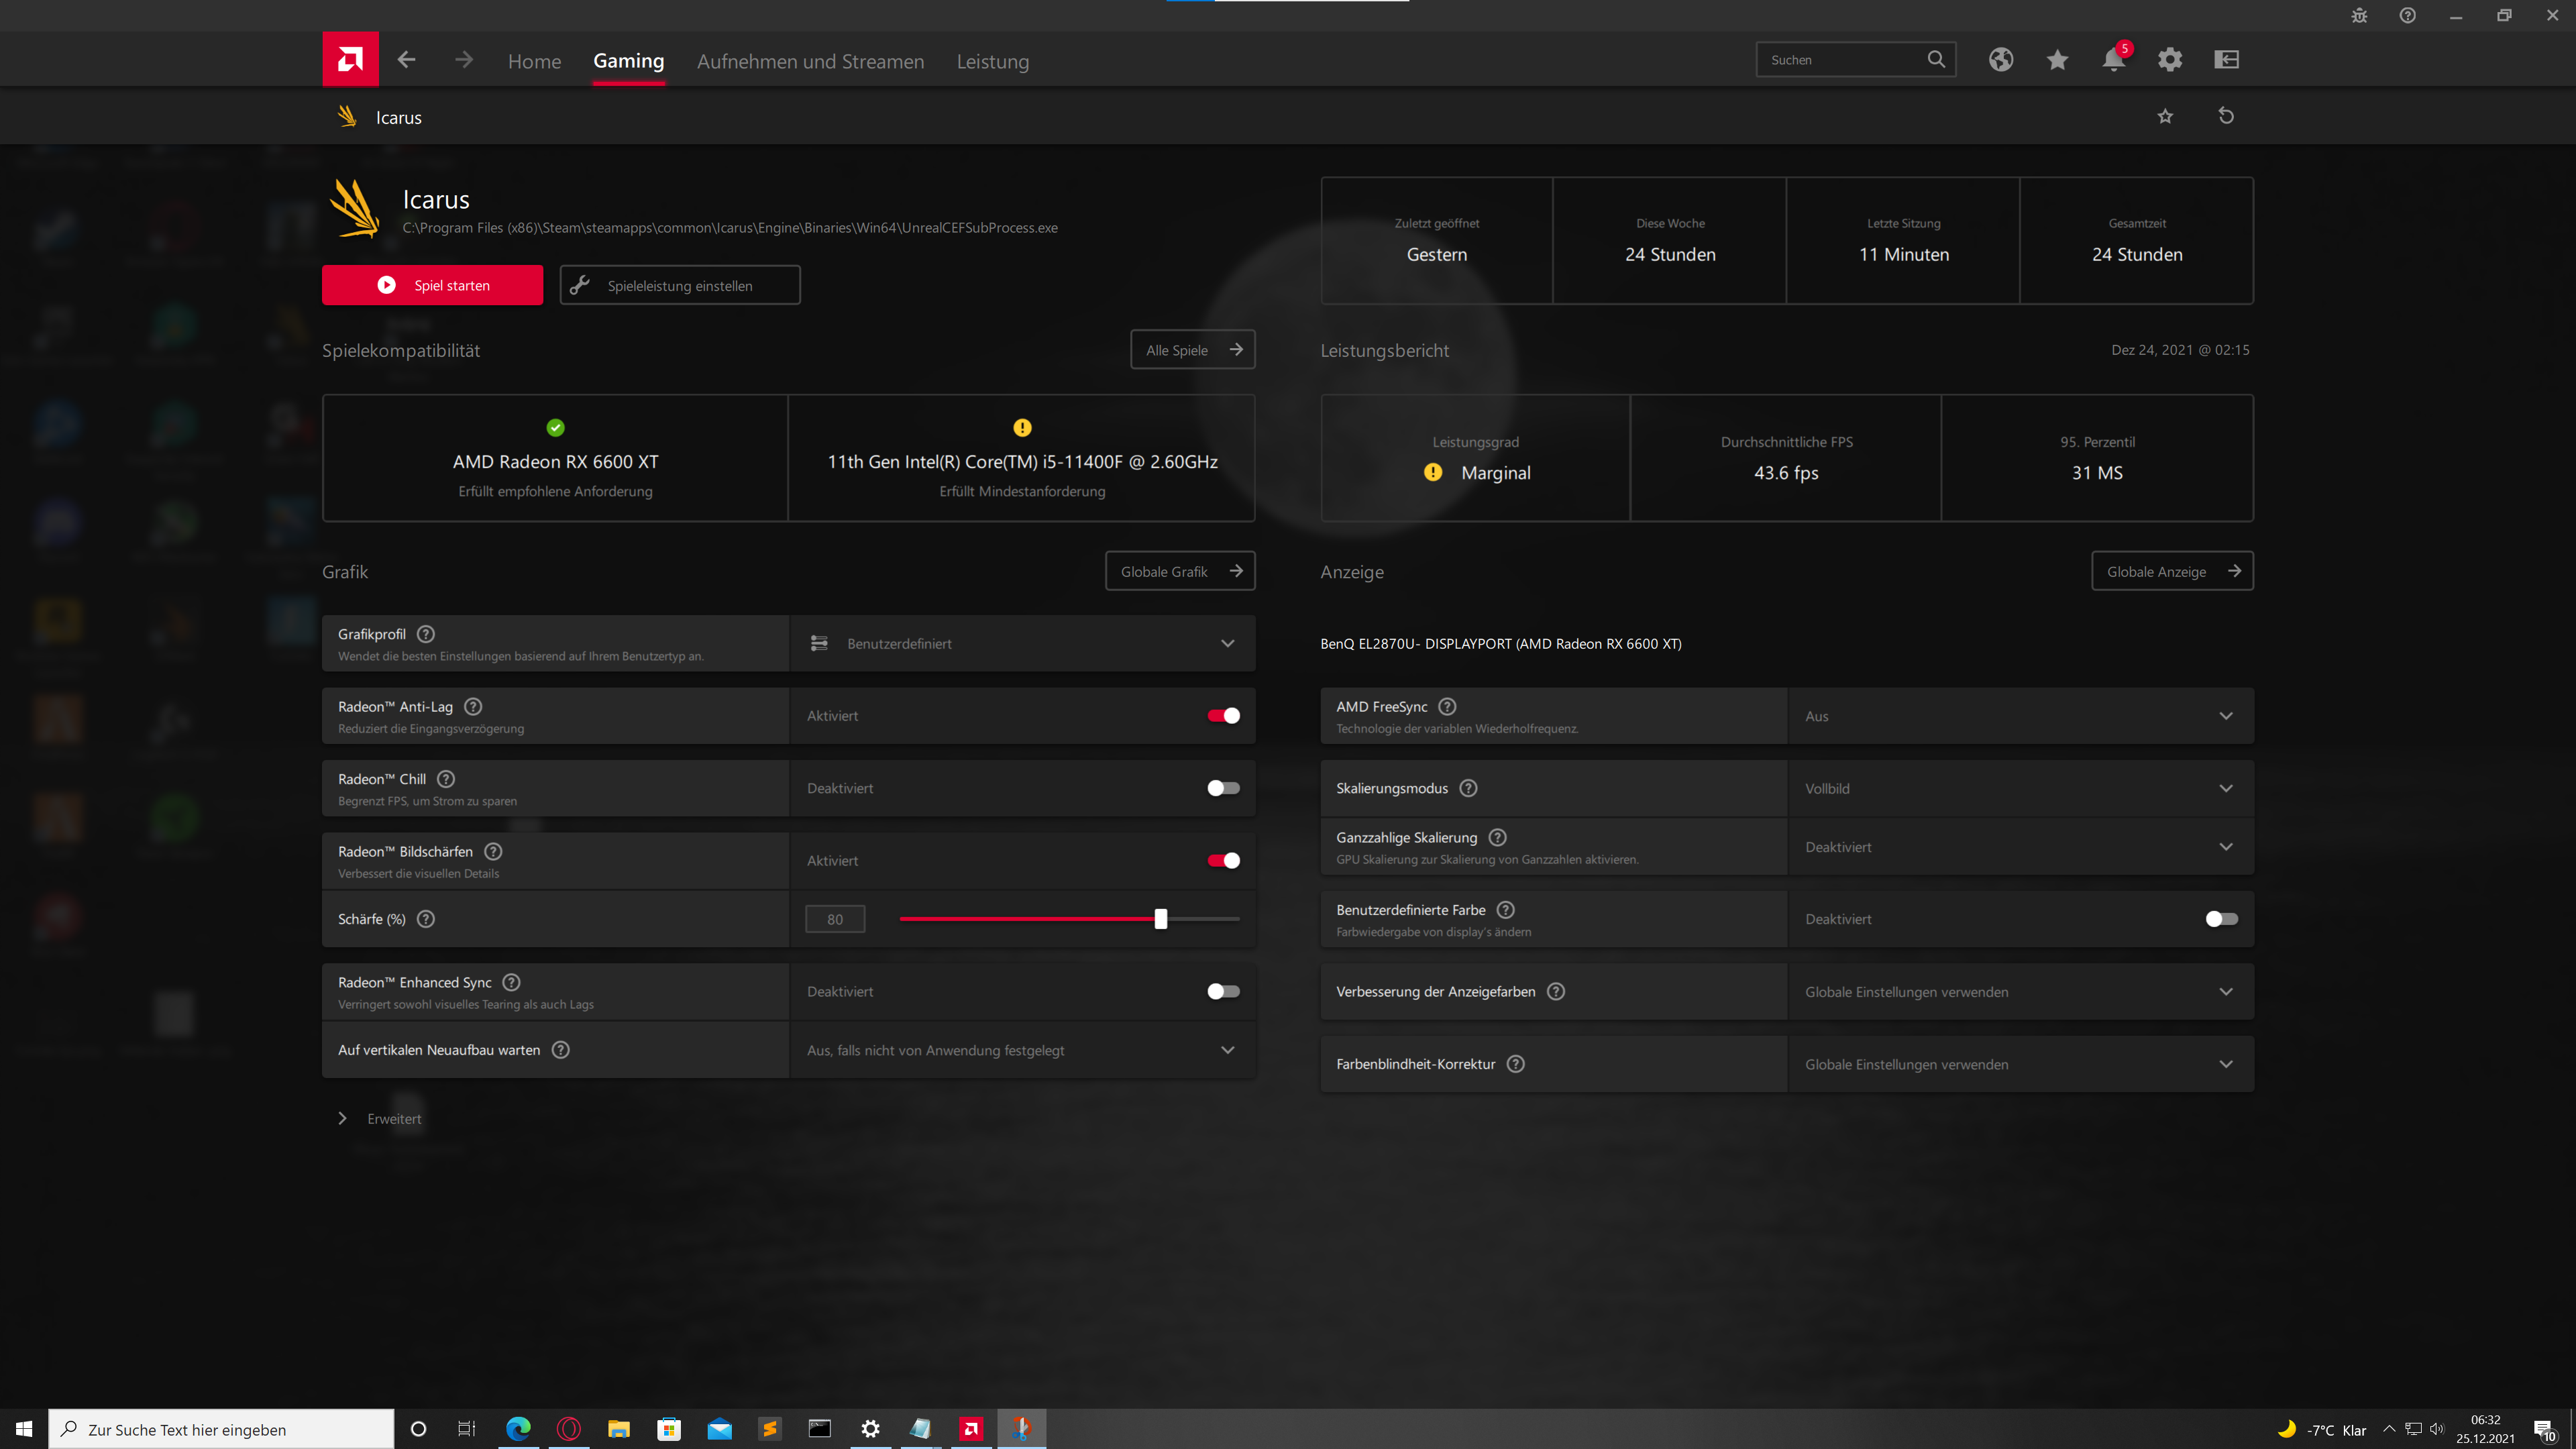Click the AMD logo home icon
This screenshot has height=1449, width=2576.
pyautogui.click(x=350, y=59)
